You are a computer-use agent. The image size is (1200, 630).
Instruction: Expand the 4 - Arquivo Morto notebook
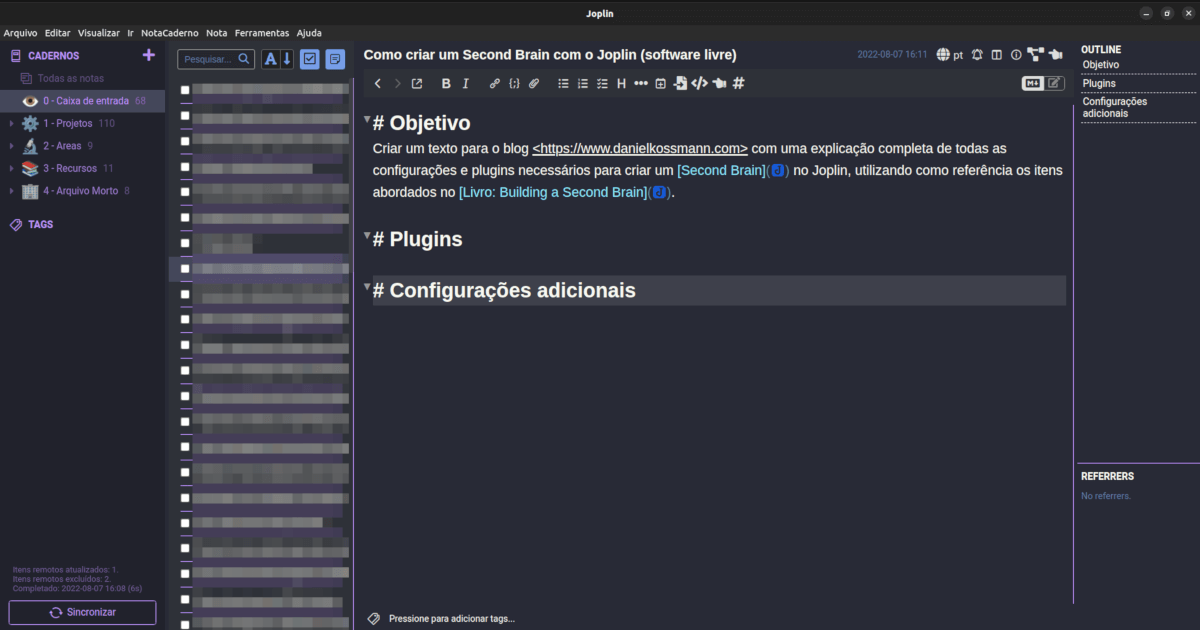pyautogui.click(x=11, y=191)
